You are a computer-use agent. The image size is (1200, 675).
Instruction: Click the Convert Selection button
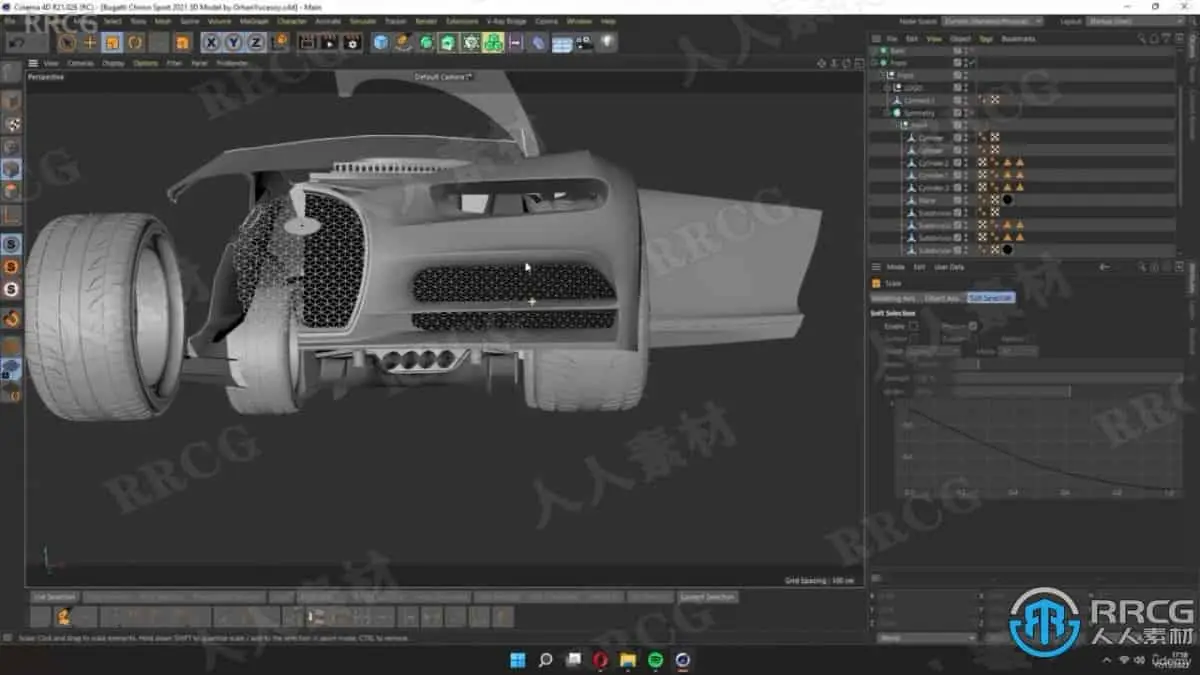tap(707, 597)
